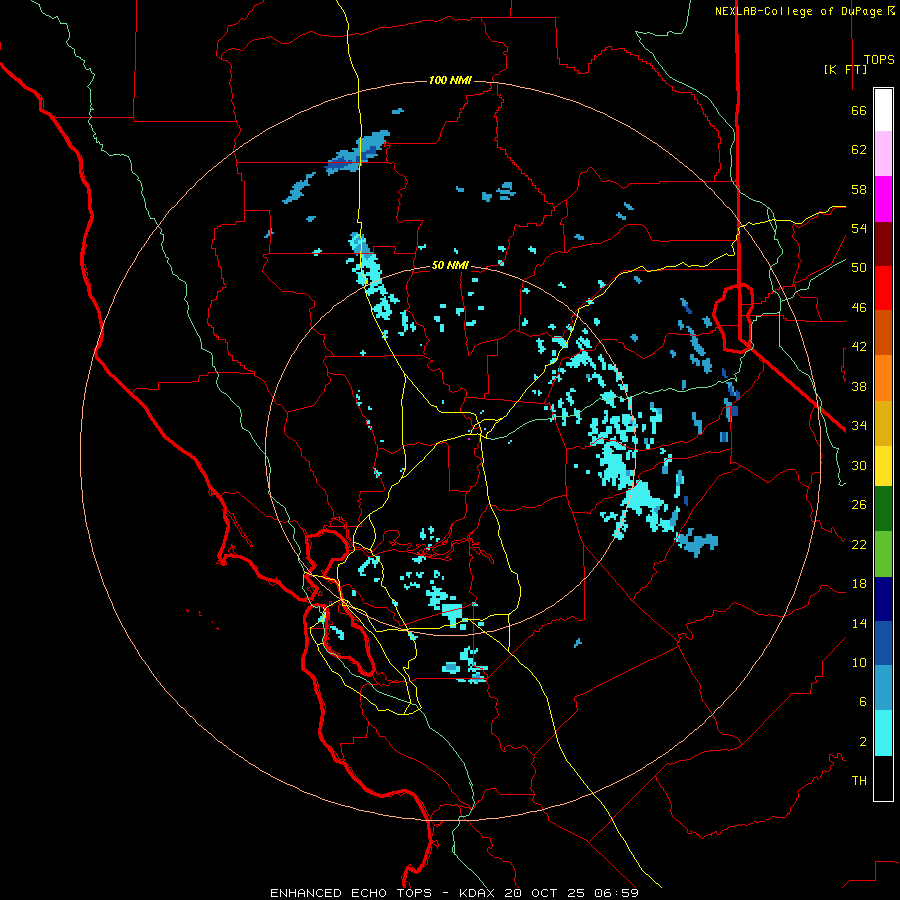Click the 30 value on the legend
Viewport: 900px width, 900px height.
pos(859,465)
